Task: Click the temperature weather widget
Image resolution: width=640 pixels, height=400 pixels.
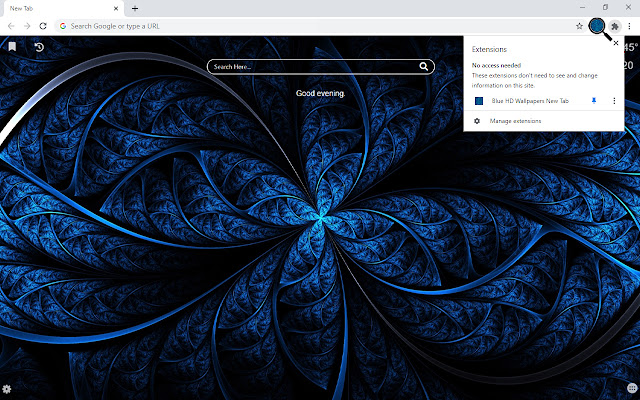Action: tap(632, 47)
